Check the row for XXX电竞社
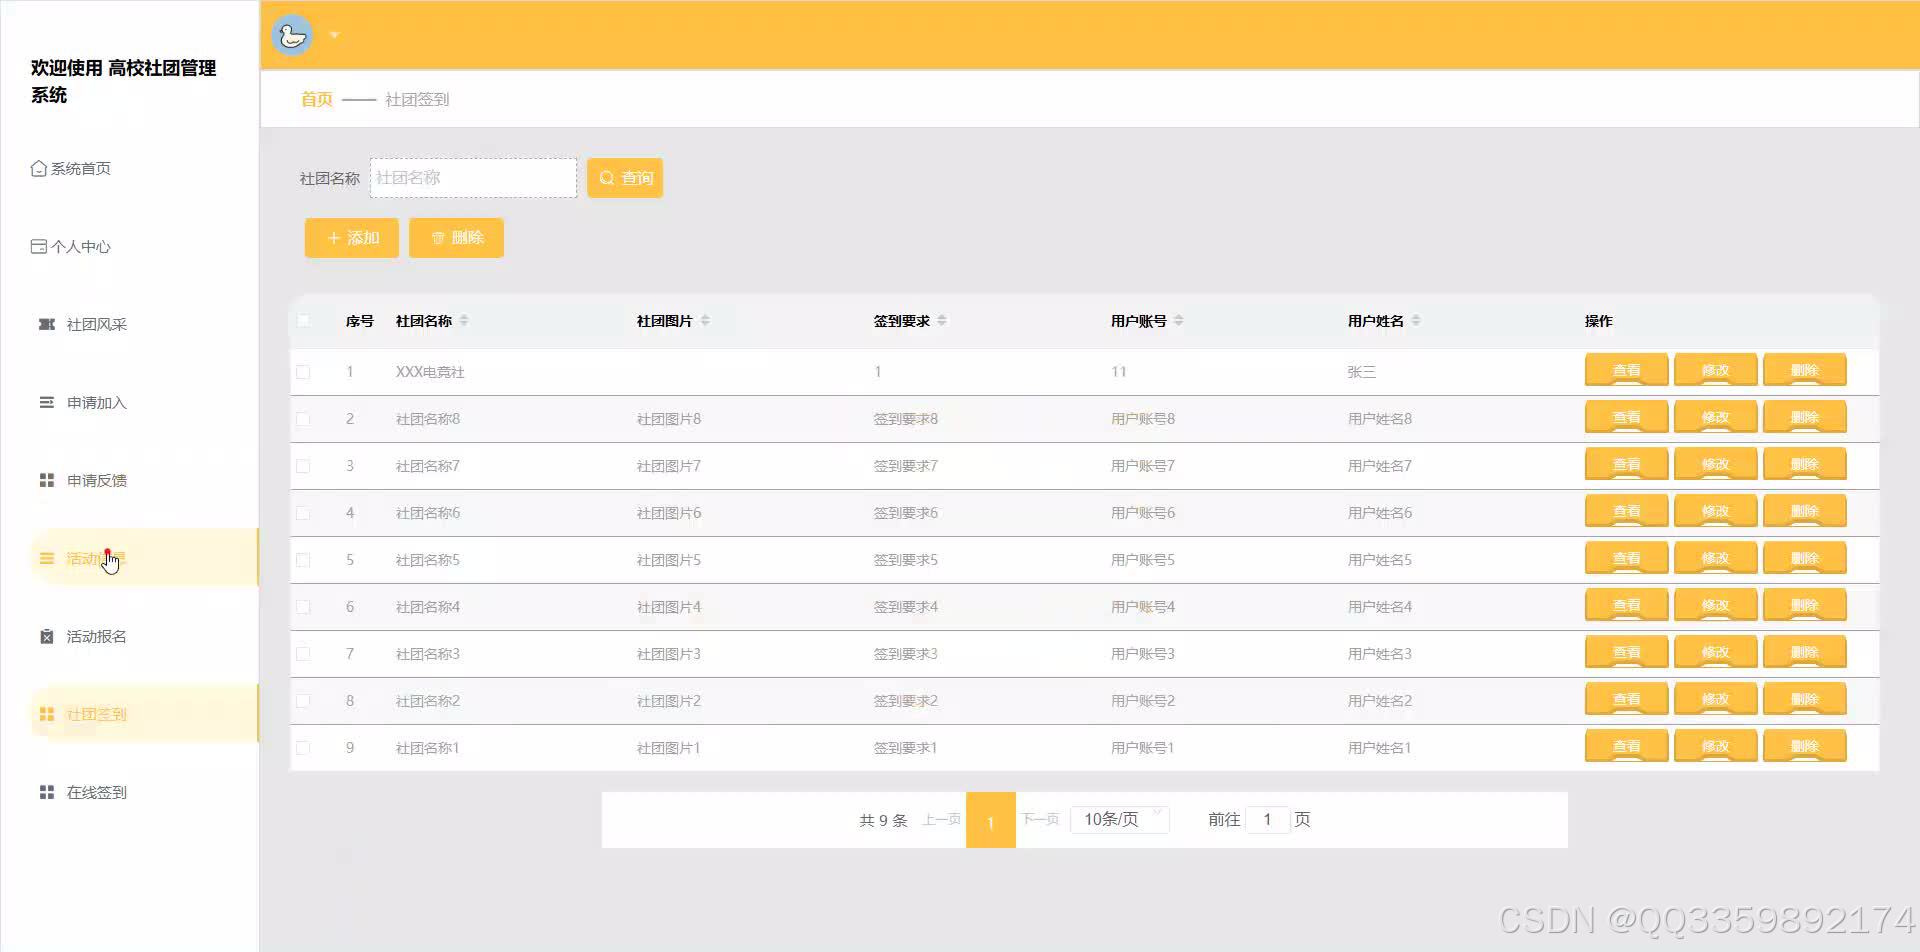Image resolution: width=1920 pixels, height=952 pixels. coord(303,372)
